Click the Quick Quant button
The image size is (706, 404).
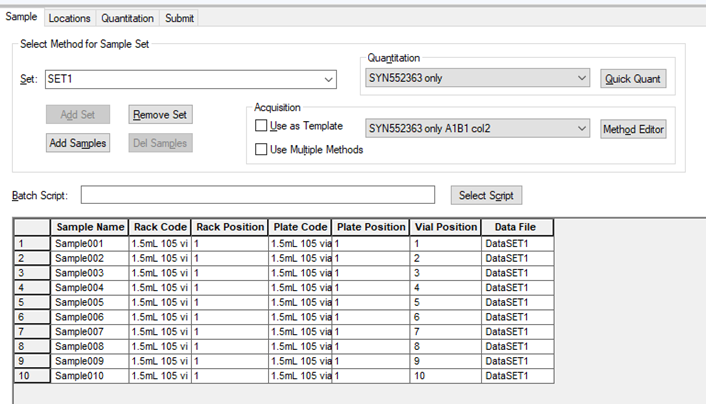click(633, 79)
